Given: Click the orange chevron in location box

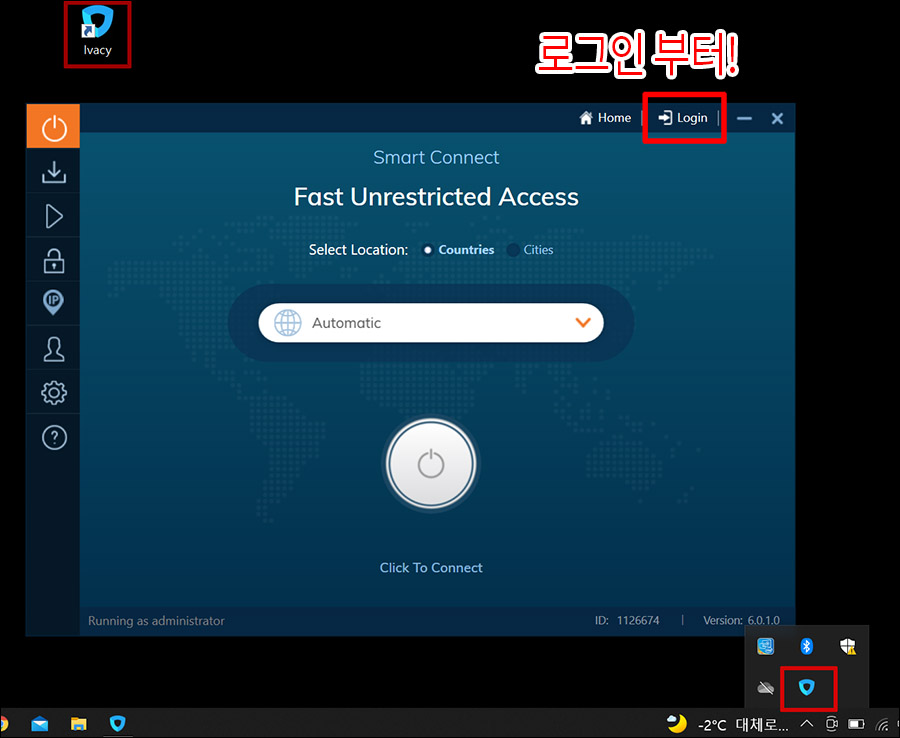Looking at the screenshot, I should tap(583, 323).
